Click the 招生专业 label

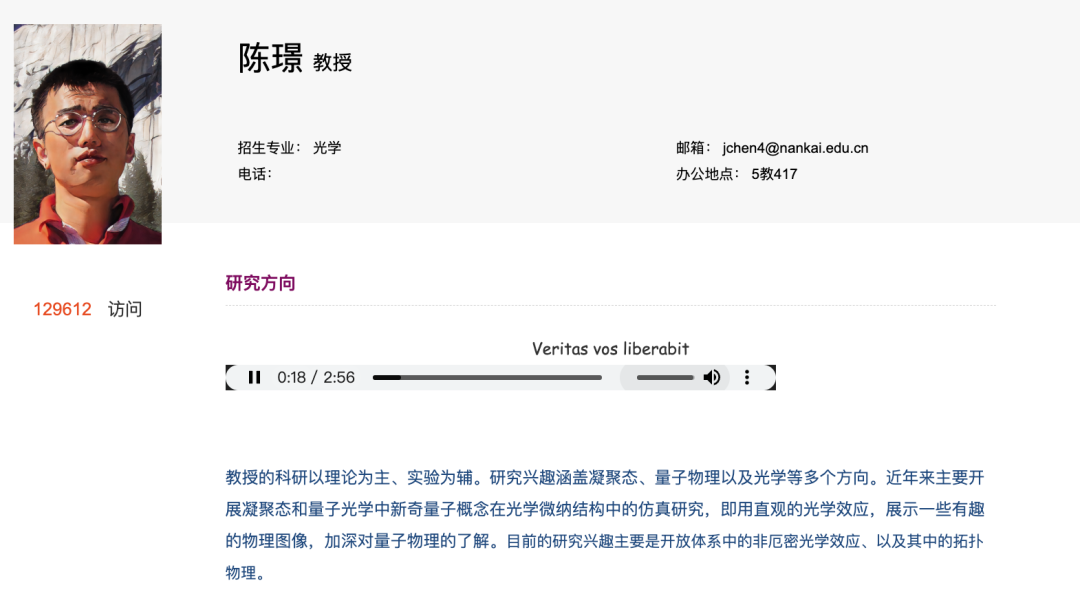pos(269,148)
